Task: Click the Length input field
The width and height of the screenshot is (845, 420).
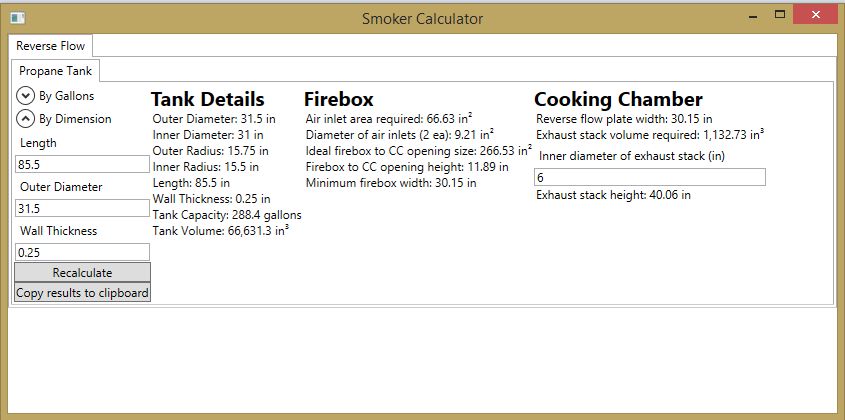Action: 82,164
